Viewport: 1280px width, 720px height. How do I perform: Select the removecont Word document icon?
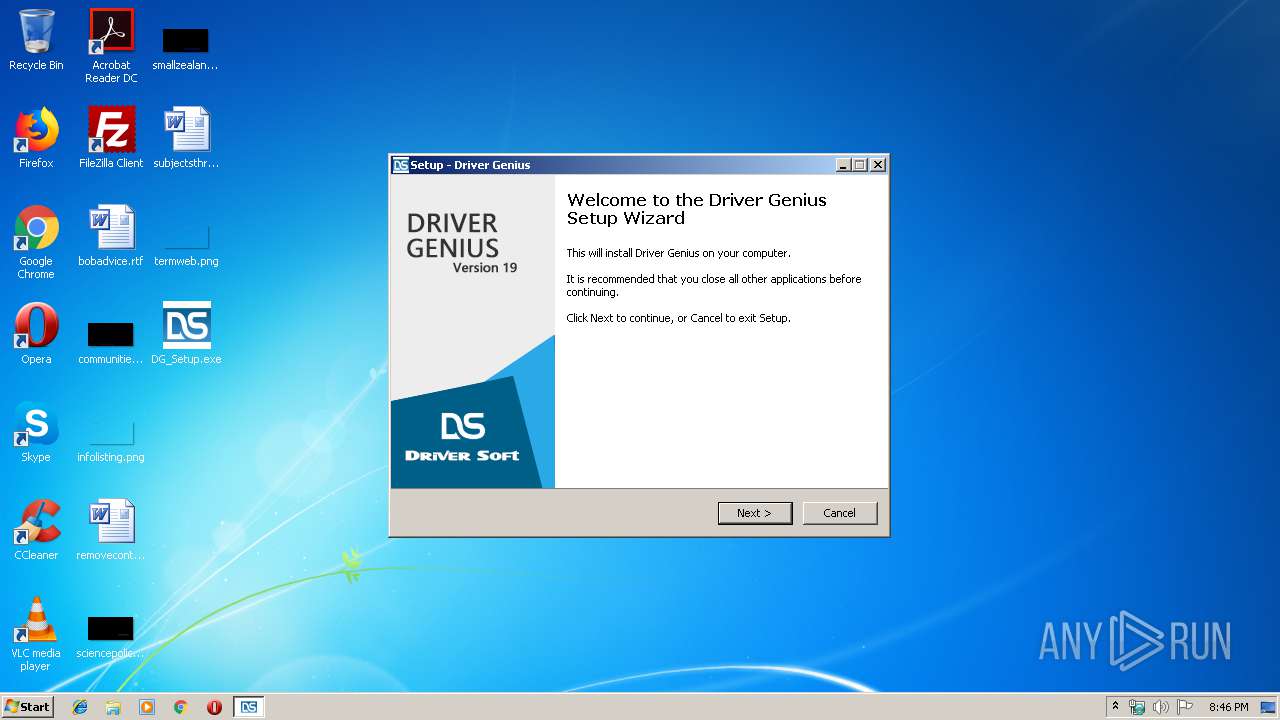(111, 530)
